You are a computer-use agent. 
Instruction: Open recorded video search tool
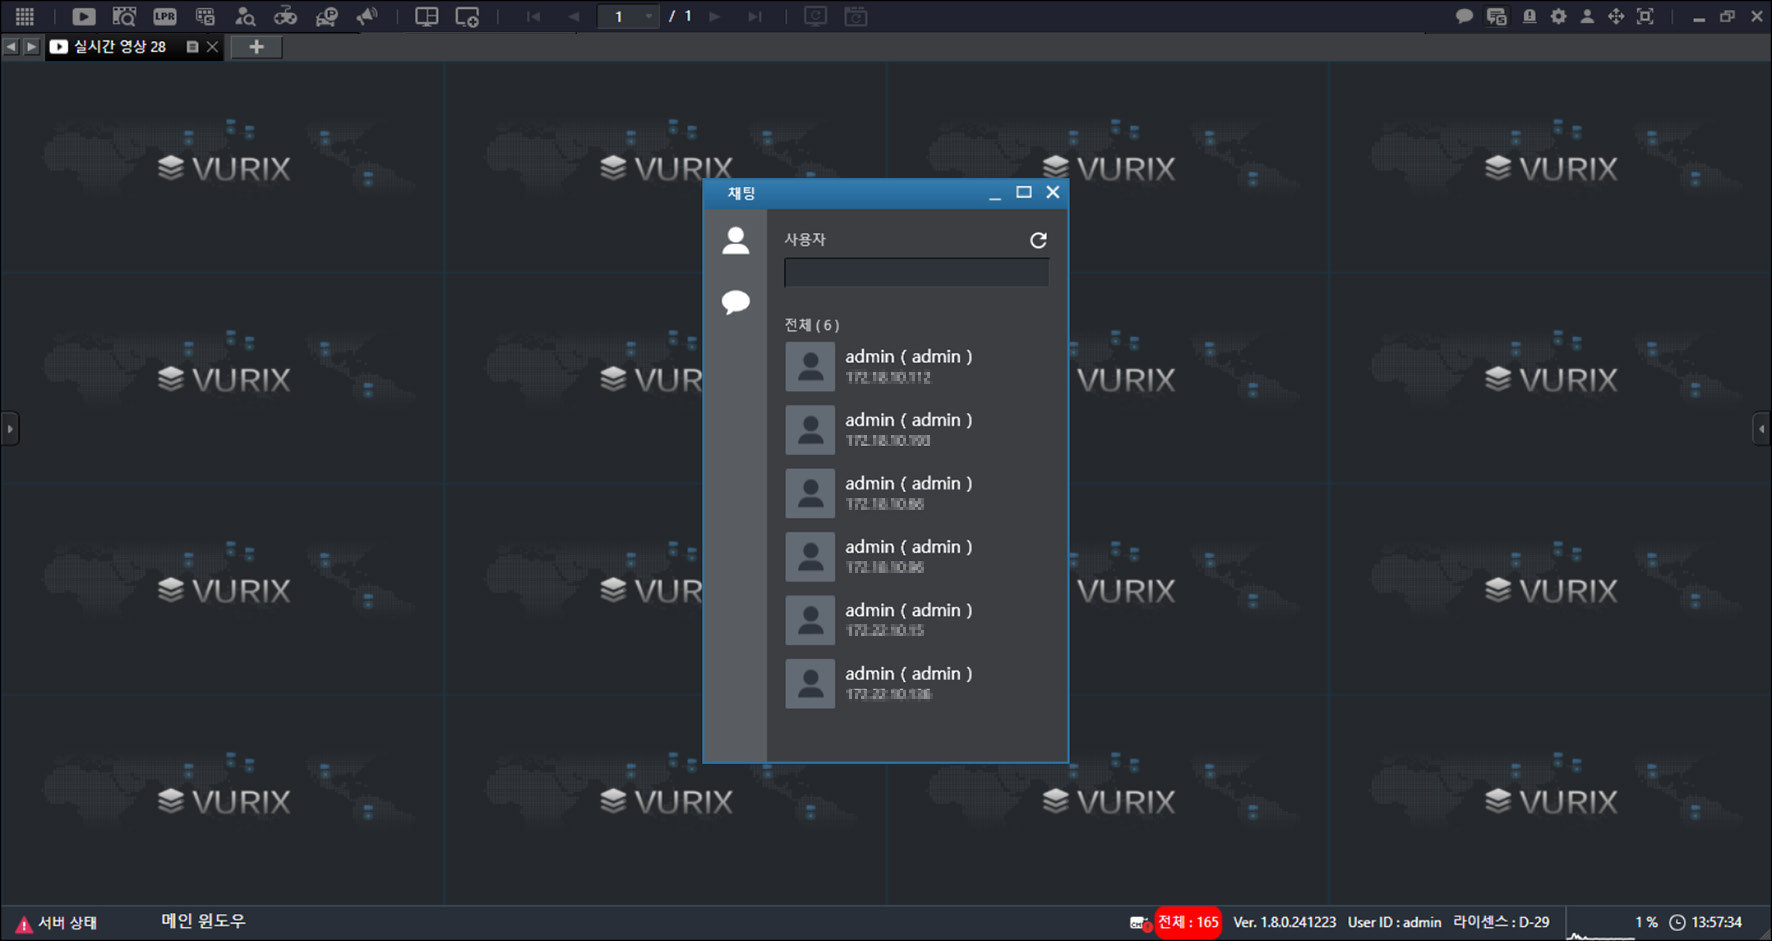click(x=124, y=16)
